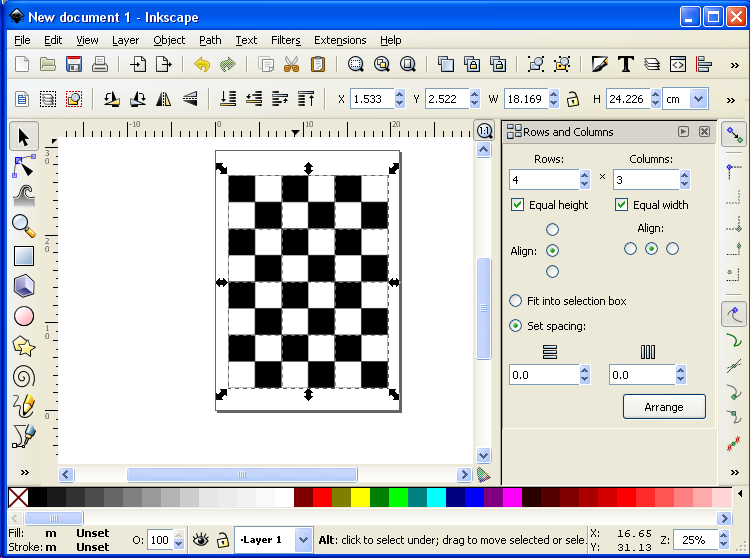The height and width of the screenshot is (558, 750).
Task: Open the Object menu
Action: (169, 40)
